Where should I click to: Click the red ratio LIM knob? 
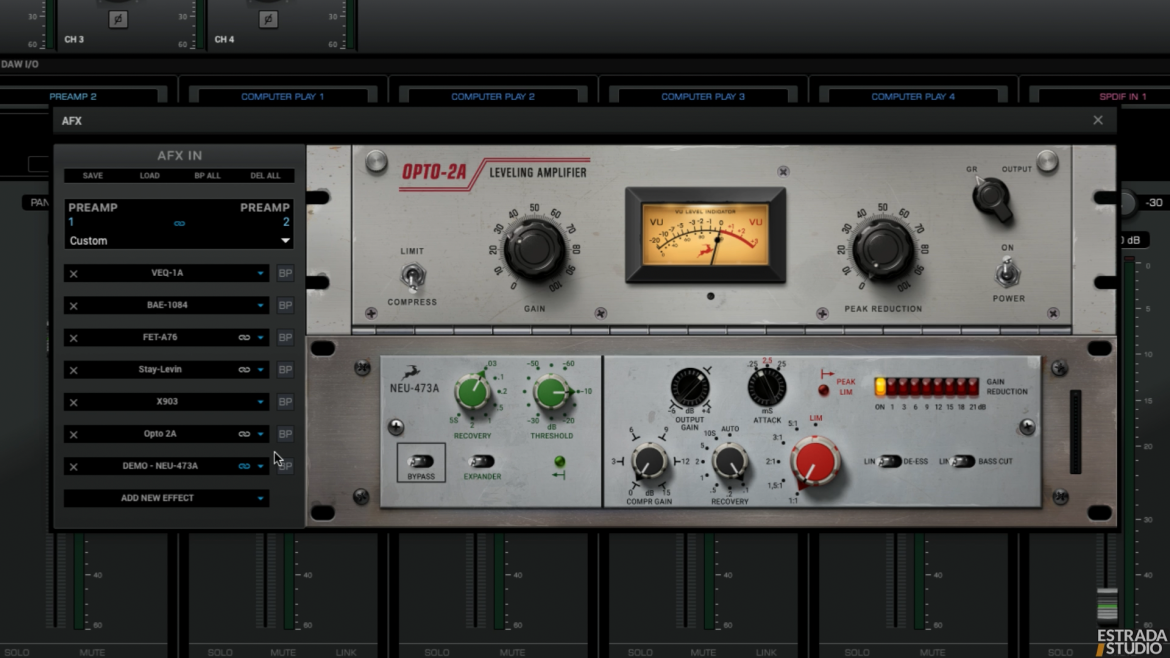pos(814,463)
